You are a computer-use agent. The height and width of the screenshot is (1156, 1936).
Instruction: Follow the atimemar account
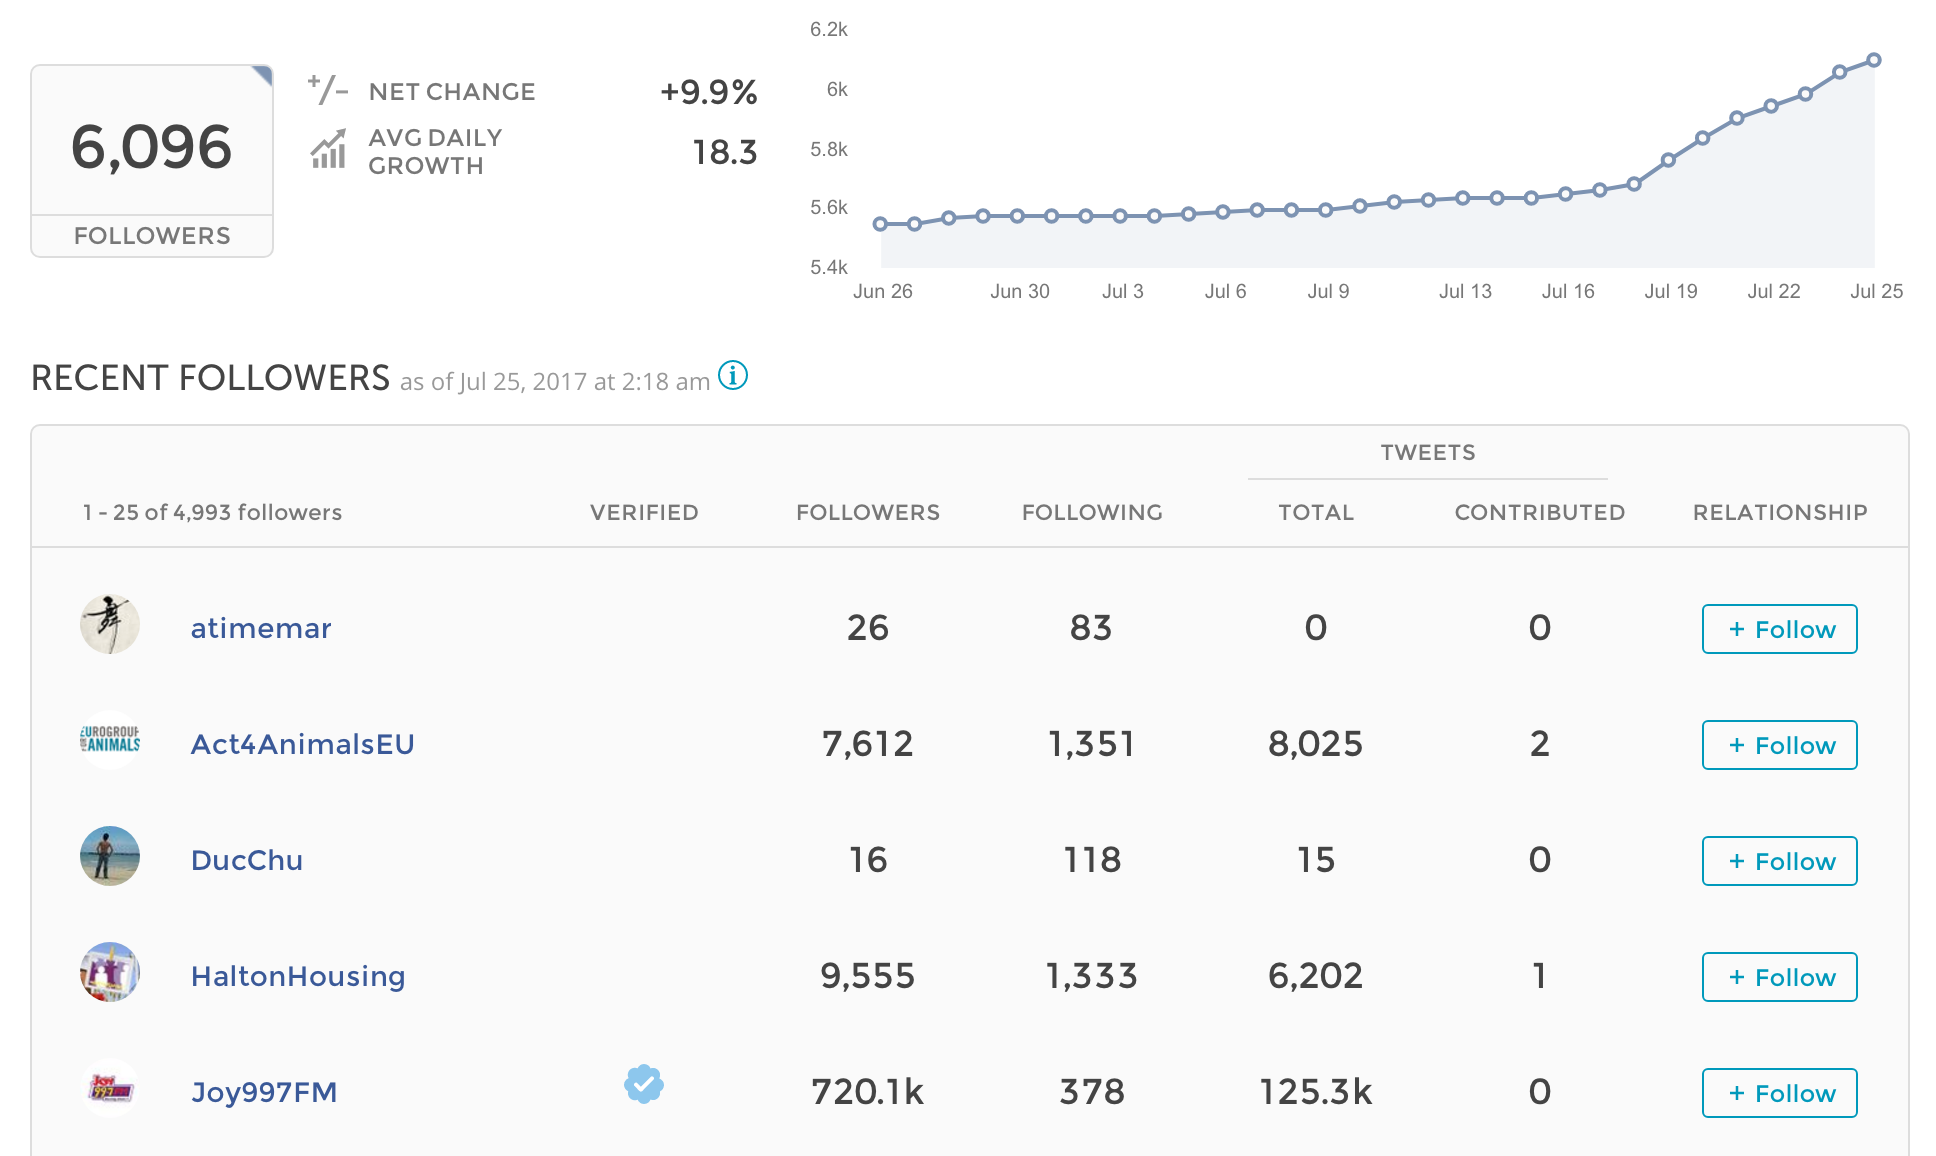tap(1779, 629)
